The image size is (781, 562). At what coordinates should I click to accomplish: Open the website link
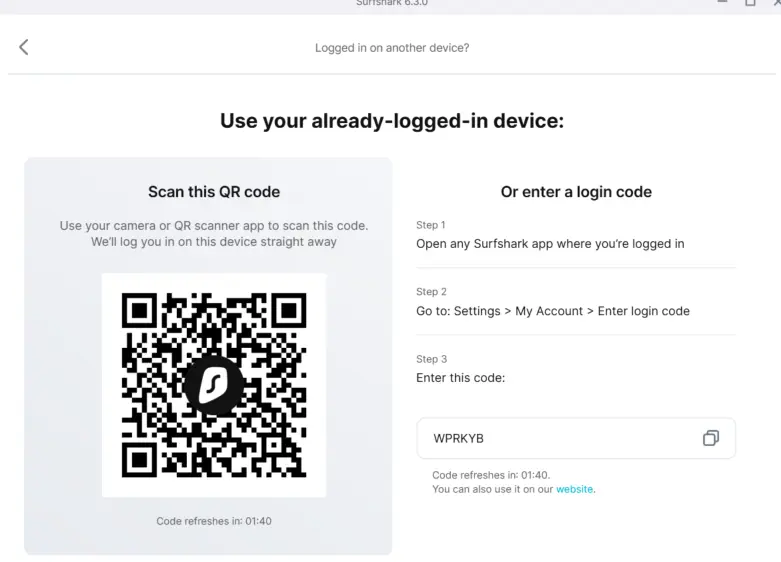click(574, 489)
